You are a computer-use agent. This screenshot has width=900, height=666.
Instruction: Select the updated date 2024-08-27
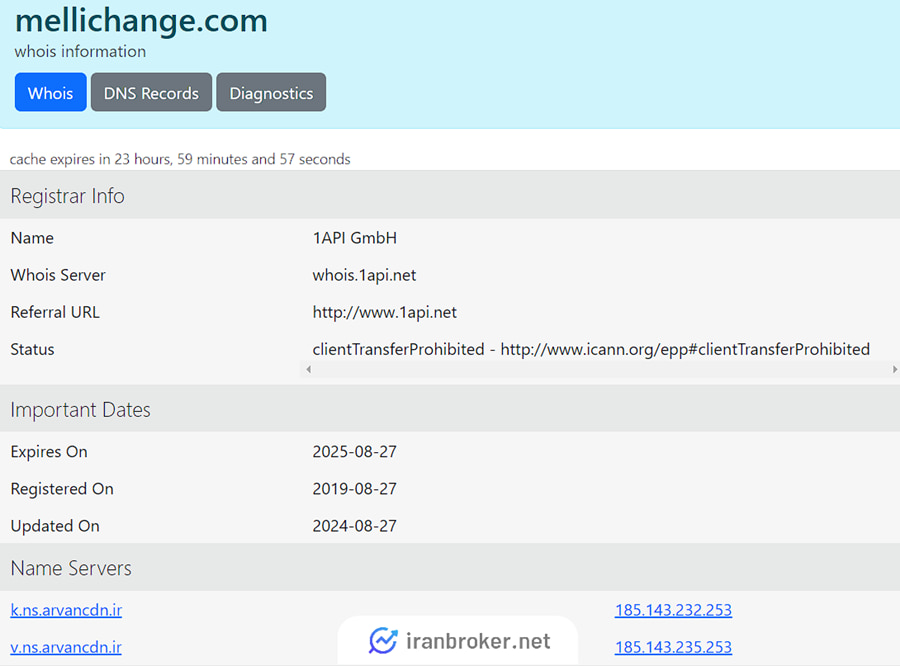pos(355,526)
